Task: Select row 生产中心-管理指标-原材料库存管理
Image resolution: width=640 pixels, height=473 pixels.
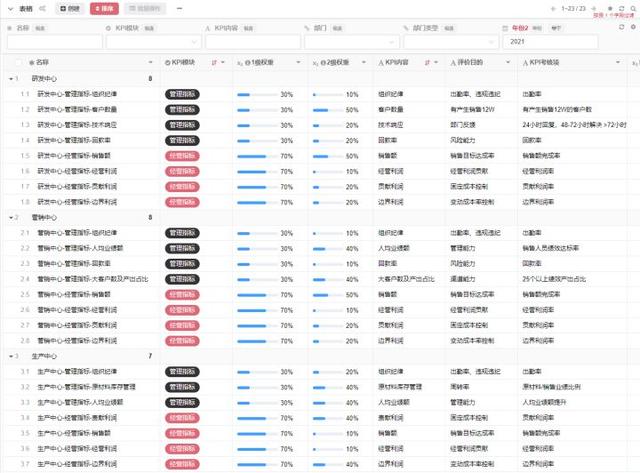Action: pos(86,387)
